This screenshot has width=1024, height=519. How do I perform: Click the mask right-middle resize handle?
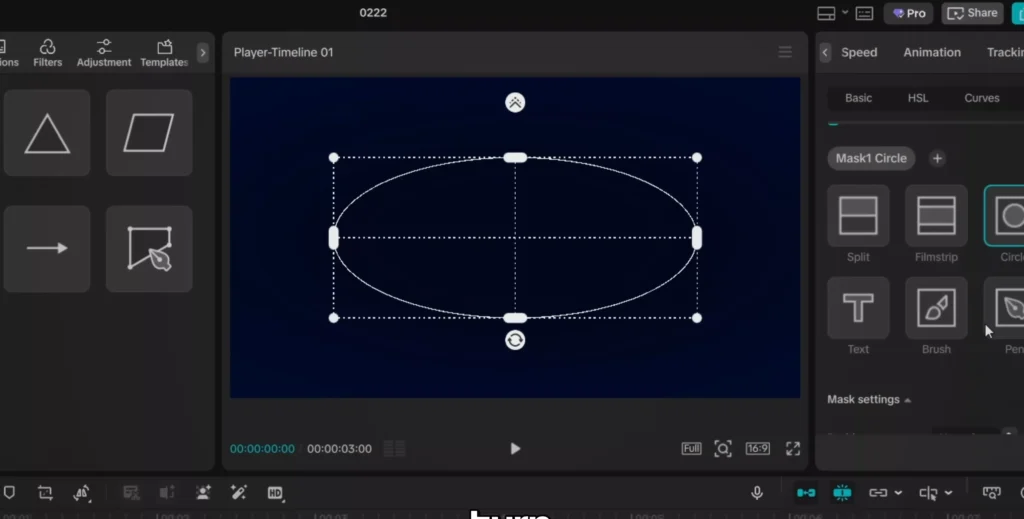point(697,238)
